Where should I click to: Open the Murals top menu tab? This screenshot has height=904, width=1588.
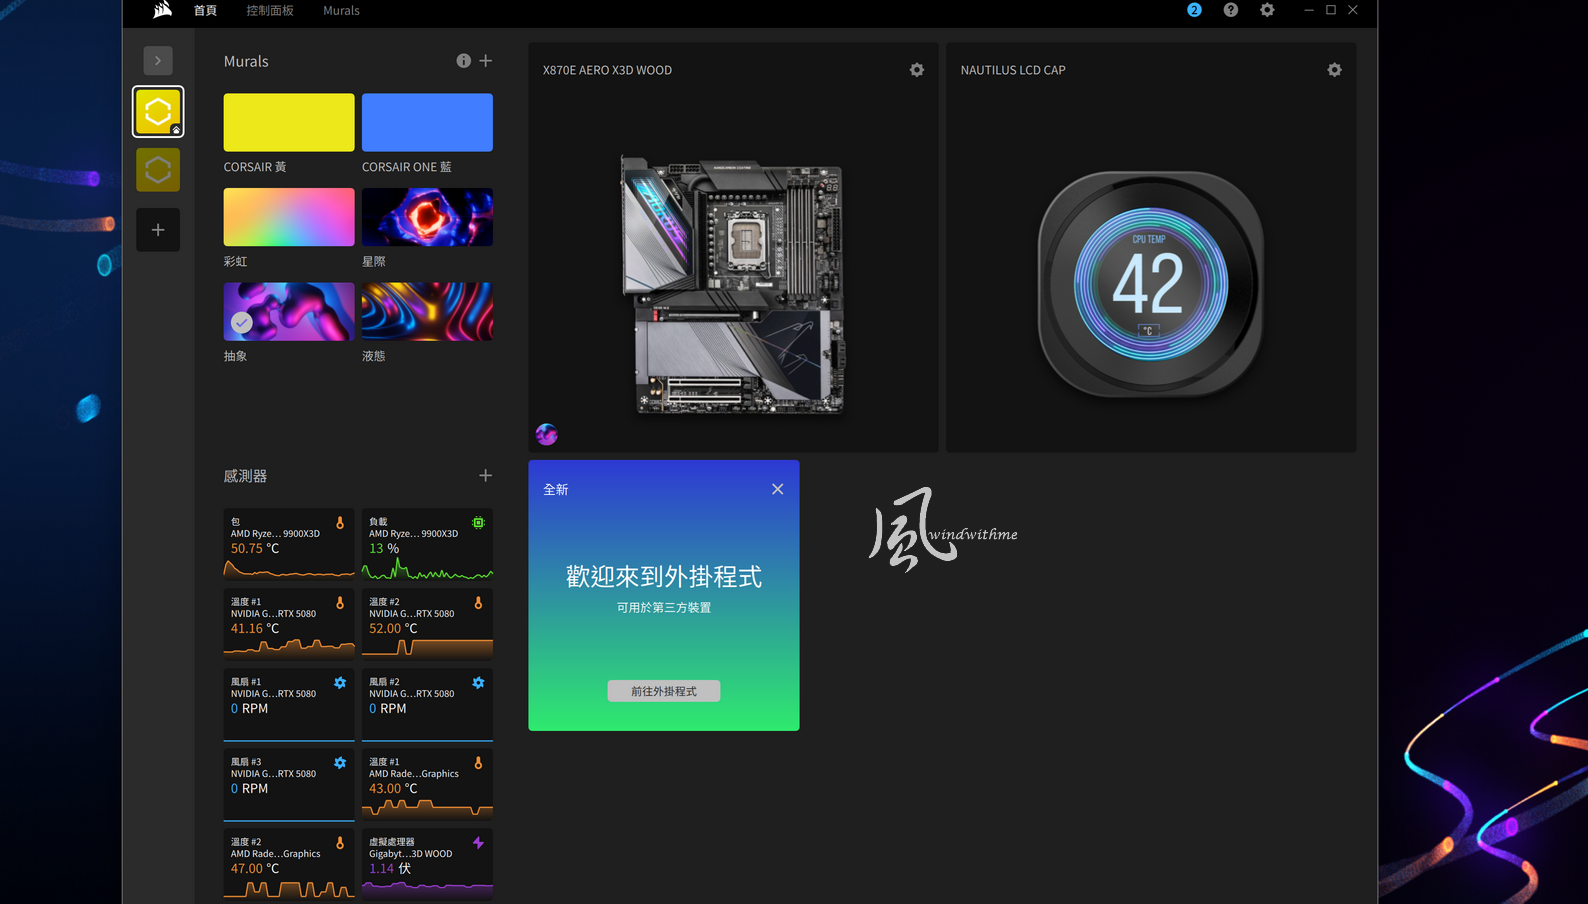(341, 10)
